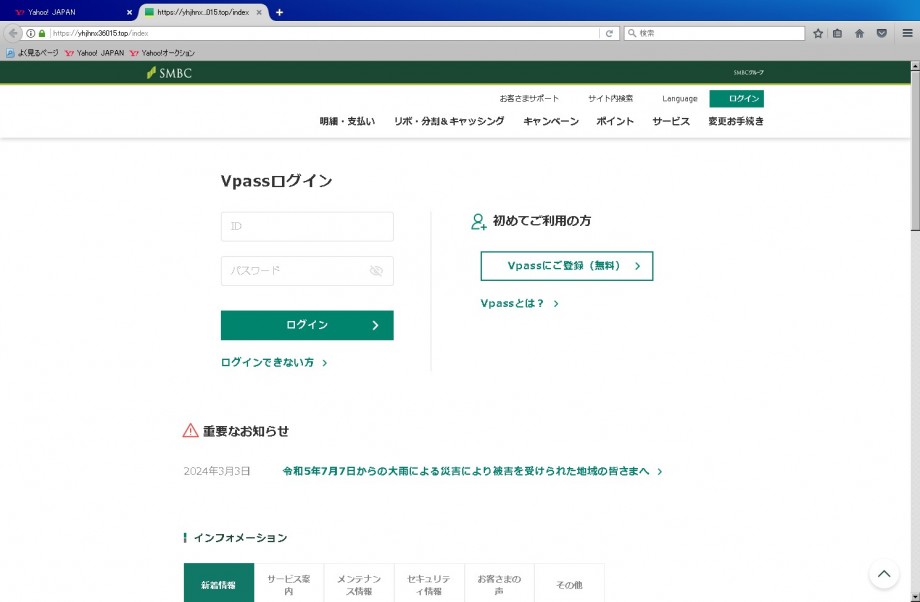
Task: Open the 令和5年7月7日 heavy rain notice link
Action: 472,471
